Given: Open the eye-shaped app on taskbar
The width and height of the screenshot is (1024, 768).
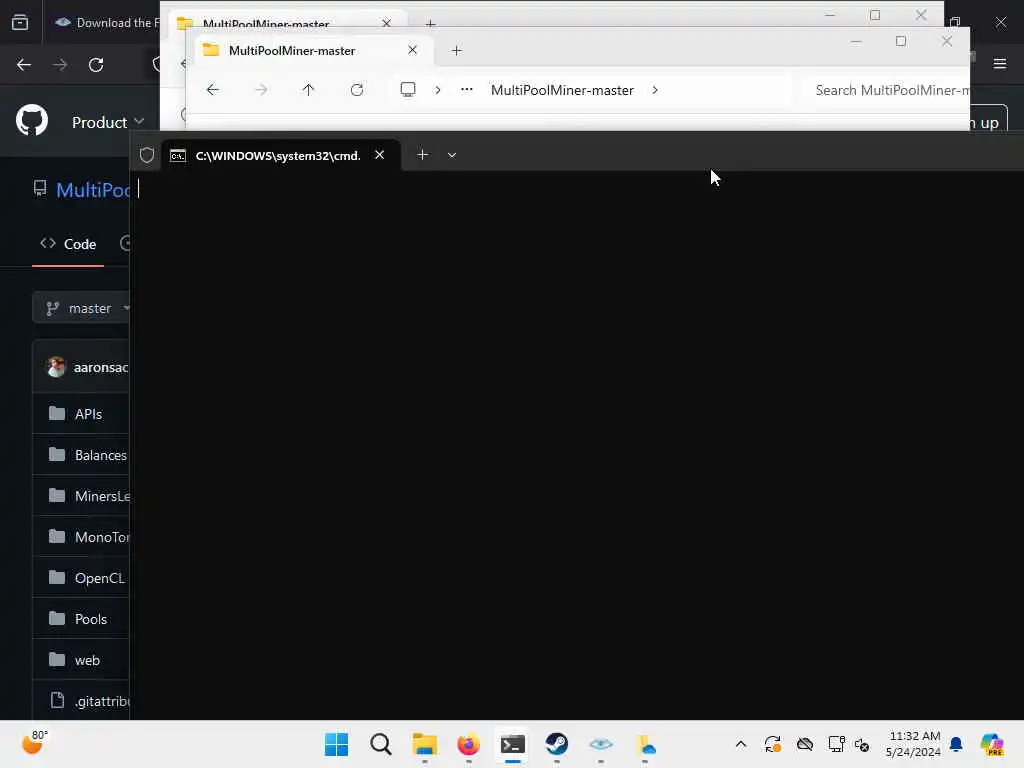Looking at the screenshot, I should [x=601, y=744].
